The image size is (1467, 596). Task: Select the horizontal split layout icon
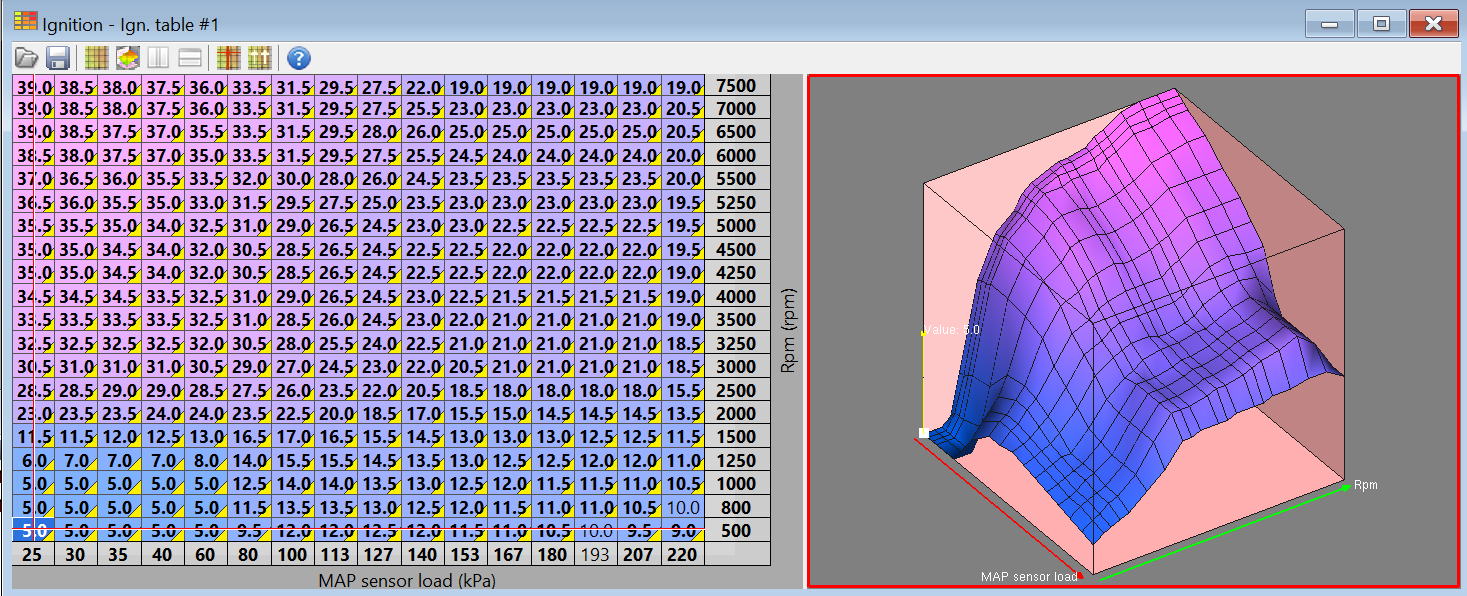(189, 58)
